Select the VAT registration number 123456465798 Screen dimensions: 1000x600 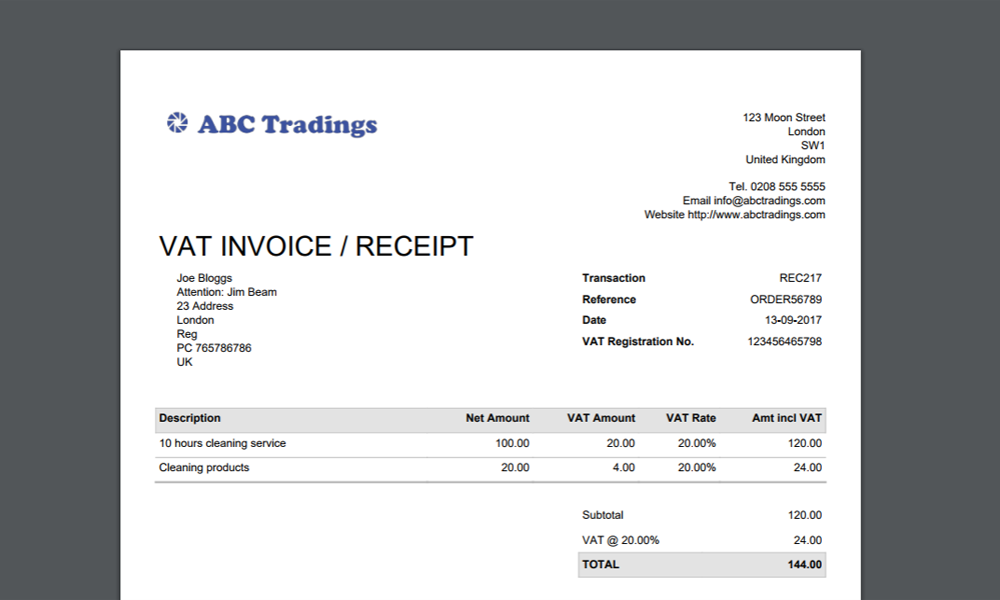tap(784, 342)
